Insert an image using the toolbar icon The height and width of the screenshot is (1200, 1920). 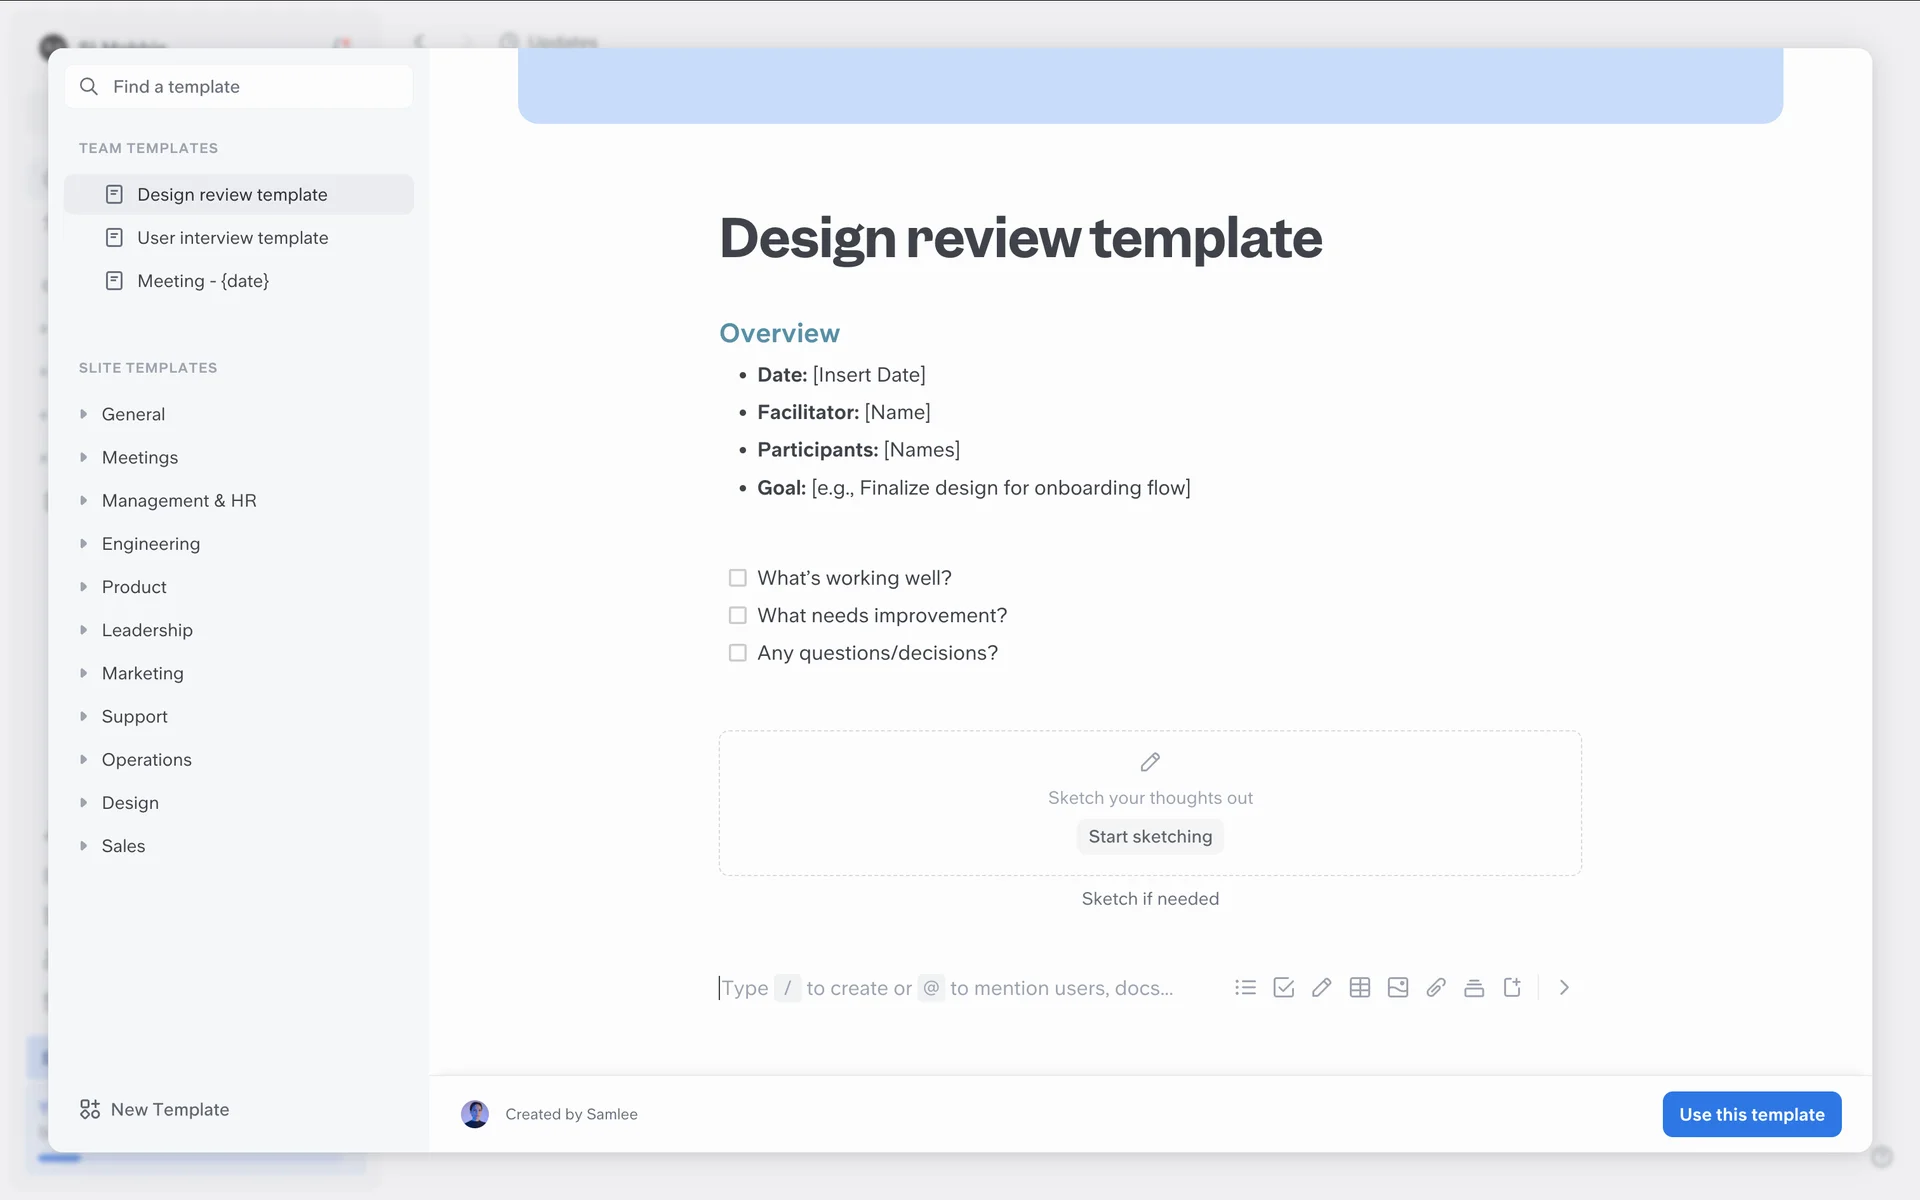click(x=1397, y=988)
